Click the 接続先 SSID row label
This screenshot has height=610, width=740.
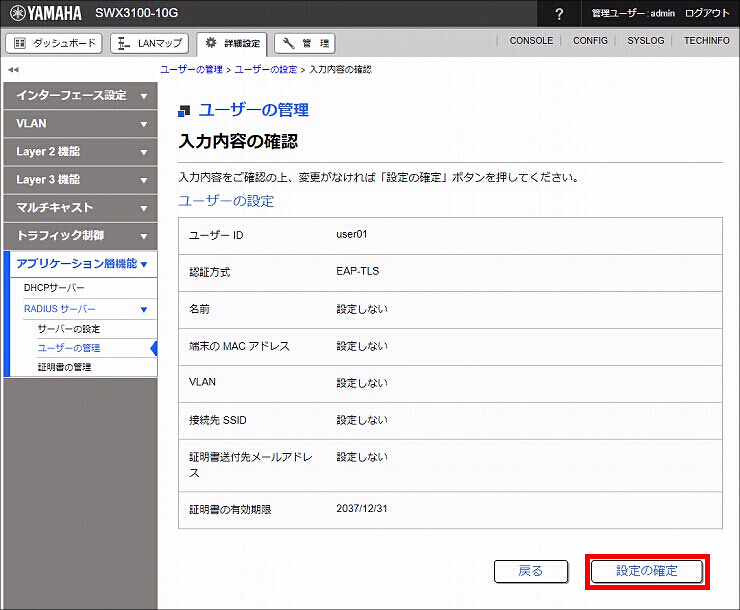pyautogui.click(x=218, y=420)
